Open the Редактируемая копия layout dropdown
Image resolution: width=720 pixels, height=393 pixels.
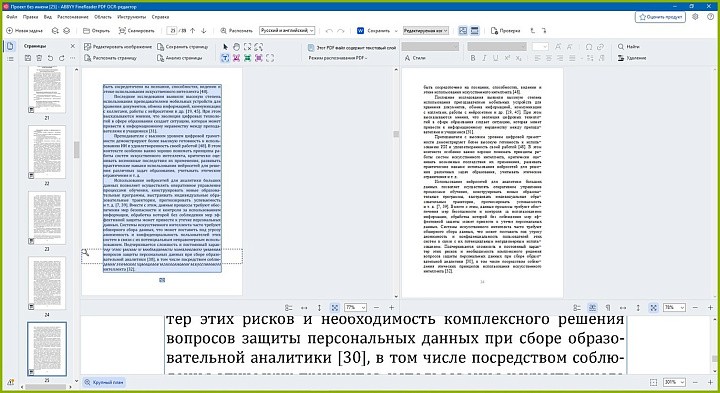tap(426, 31)
